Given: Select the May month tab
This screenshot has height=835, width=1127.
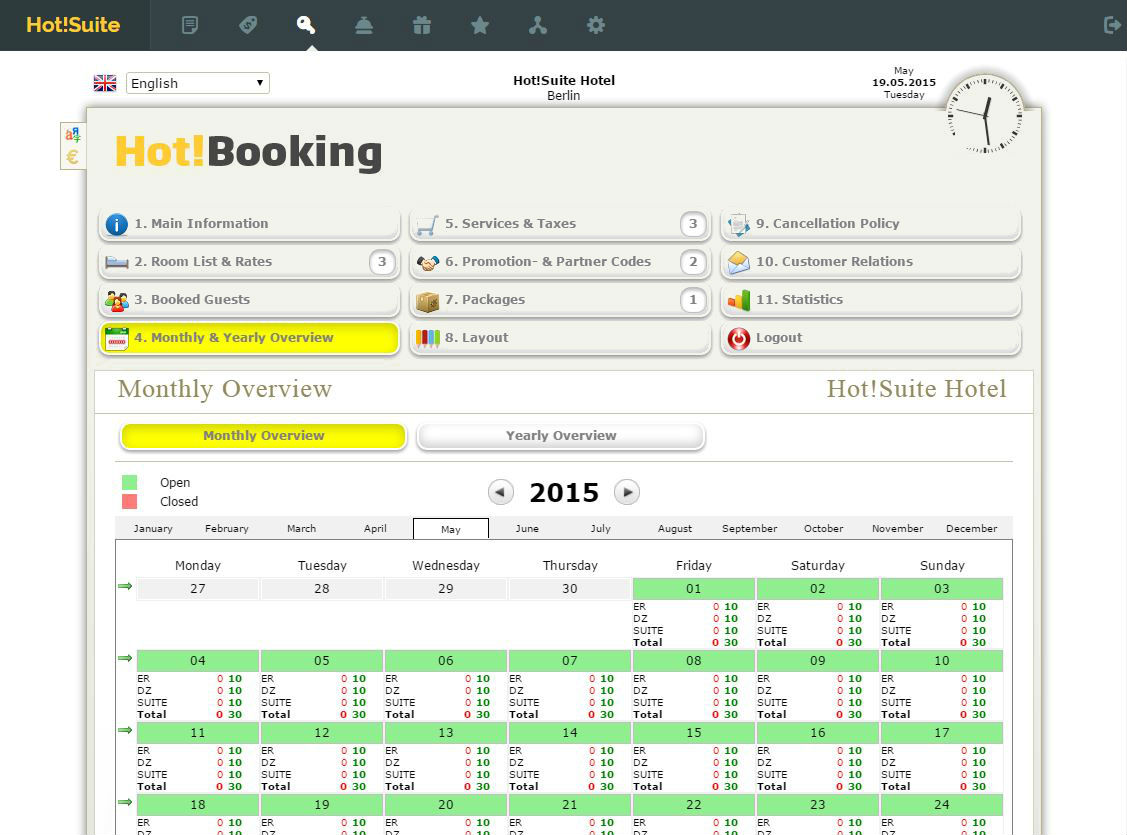Looking at the screenshot, I should tap(451, 529).
